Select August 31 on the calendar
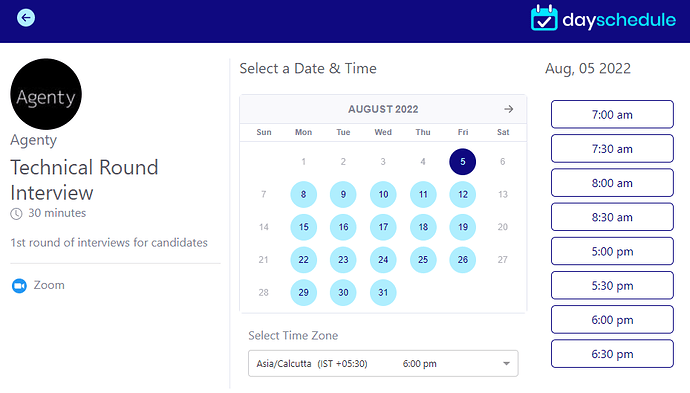The width and height of the screenshot is (690, 393). pos(383,292)
